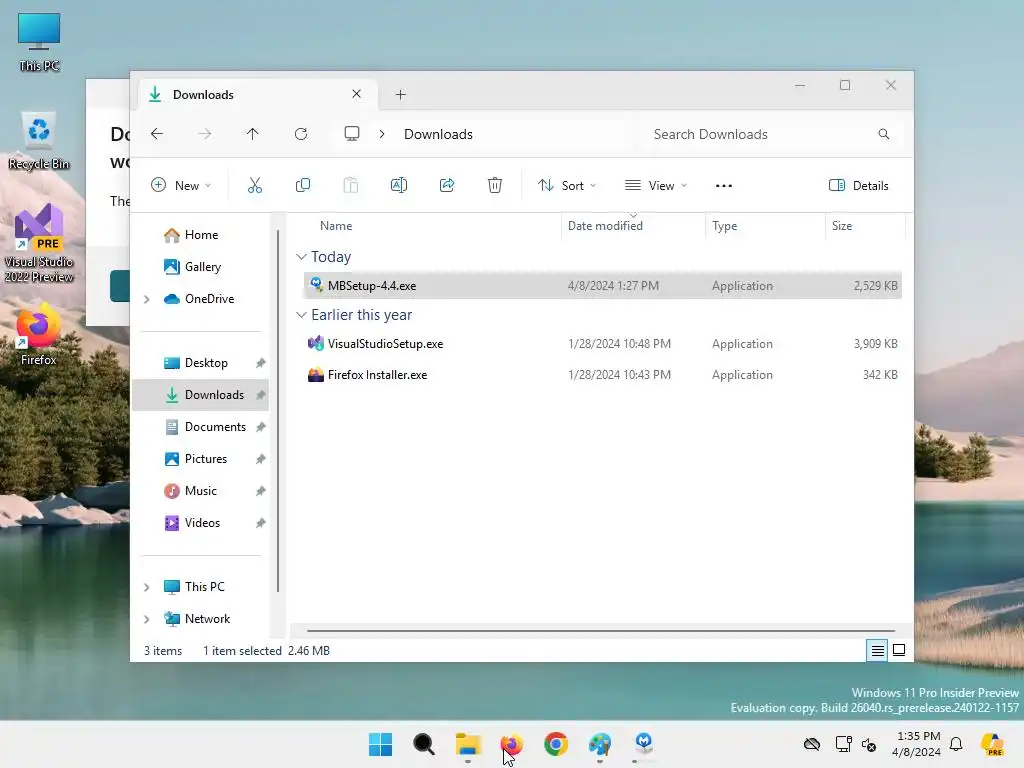Click the search magnifier in the Search Downloads box
Screen dimensions: 1024x768
(884, 134)
